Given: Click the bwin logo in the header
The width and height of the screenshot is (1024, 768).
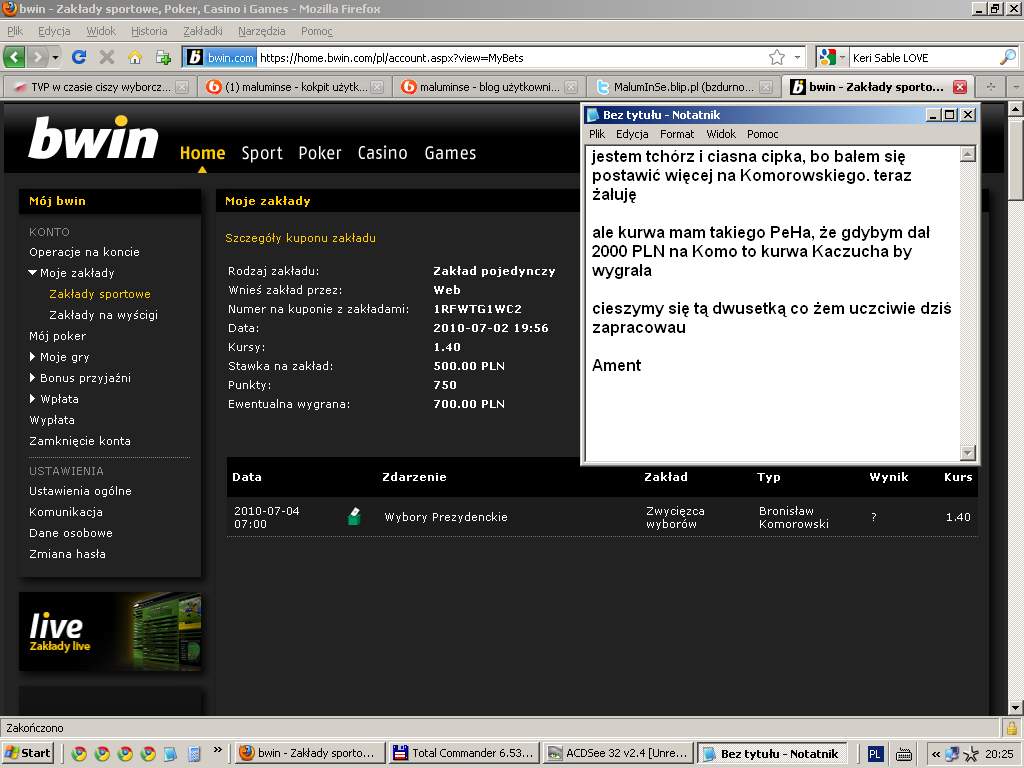Looking at the screenshot, I should coord(94,138).
